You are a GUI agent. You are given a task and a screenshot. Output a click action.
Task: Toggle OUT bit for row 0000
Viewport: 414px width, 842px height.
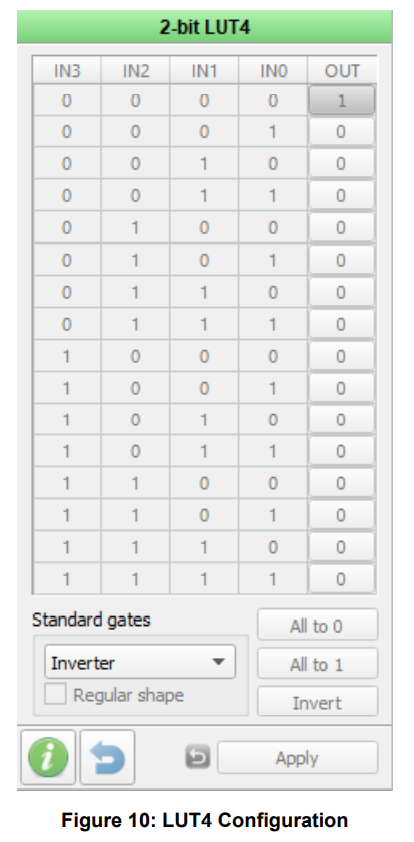click(x=342, y=100)
